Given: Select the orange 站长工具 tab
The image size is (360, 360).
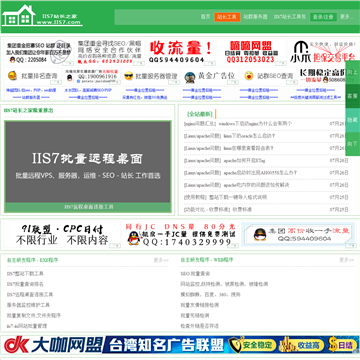Looking at the screenshot, I should pyautogui.click(x=227, y=17).
